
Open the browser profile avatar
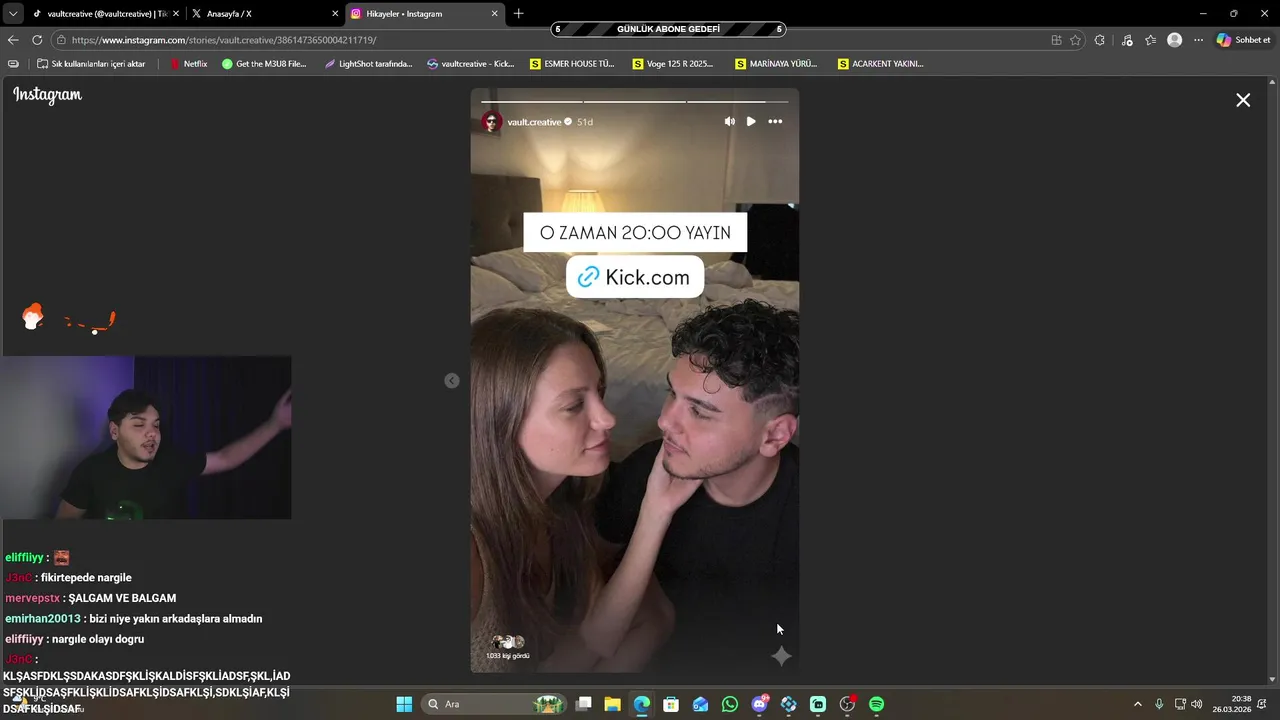1175,40
